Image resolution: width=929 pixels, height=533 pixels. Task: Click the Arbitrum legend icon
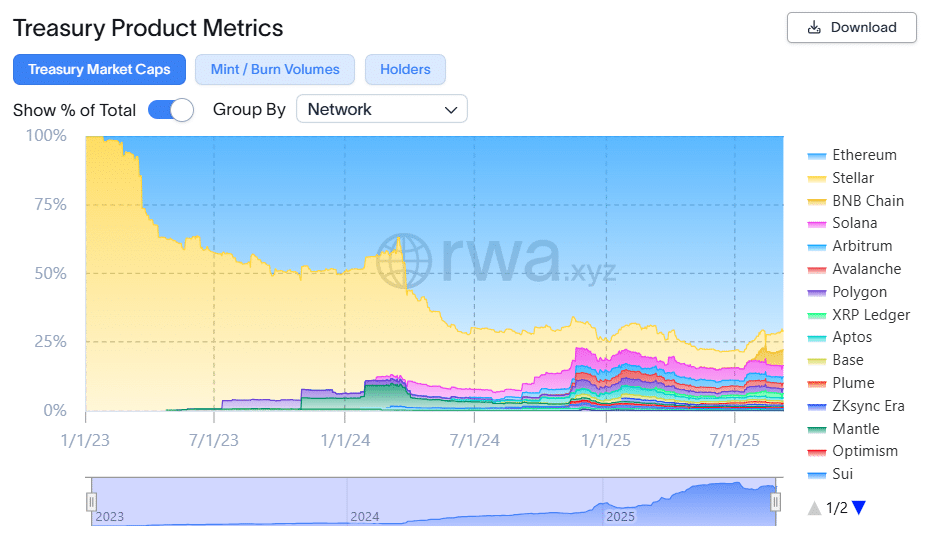coord(816,247)
